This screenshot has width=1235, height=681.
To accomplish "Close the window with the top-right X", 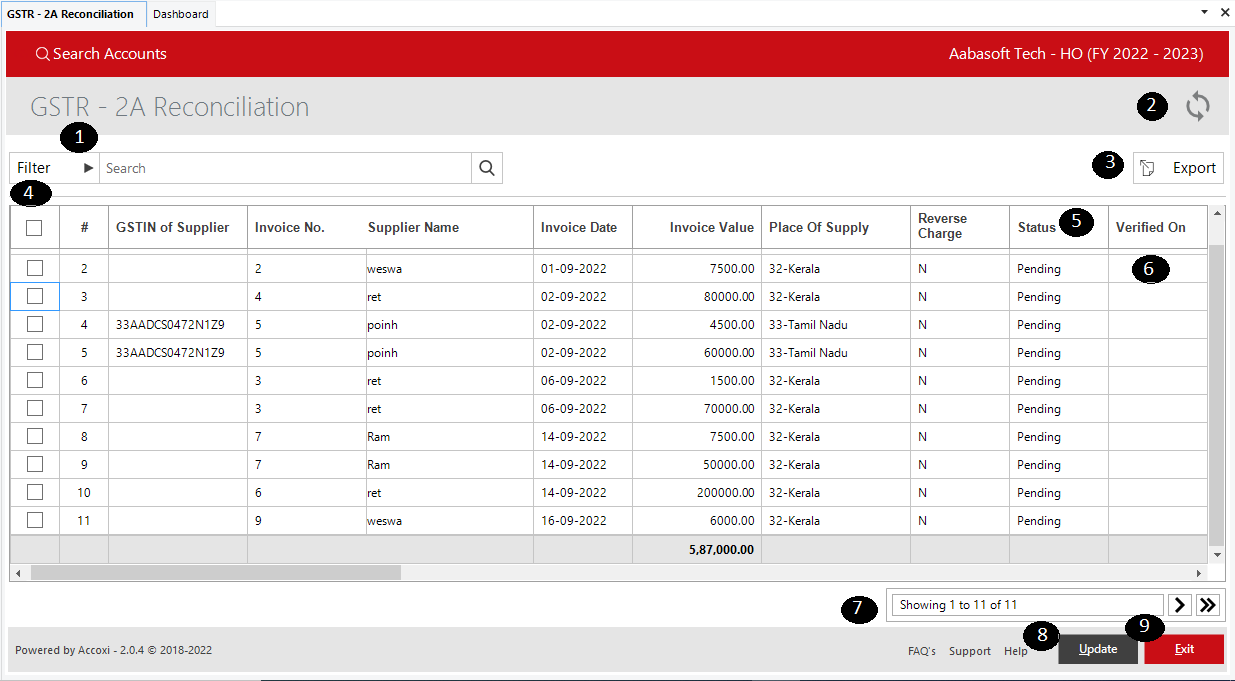I will point(1225,12).
